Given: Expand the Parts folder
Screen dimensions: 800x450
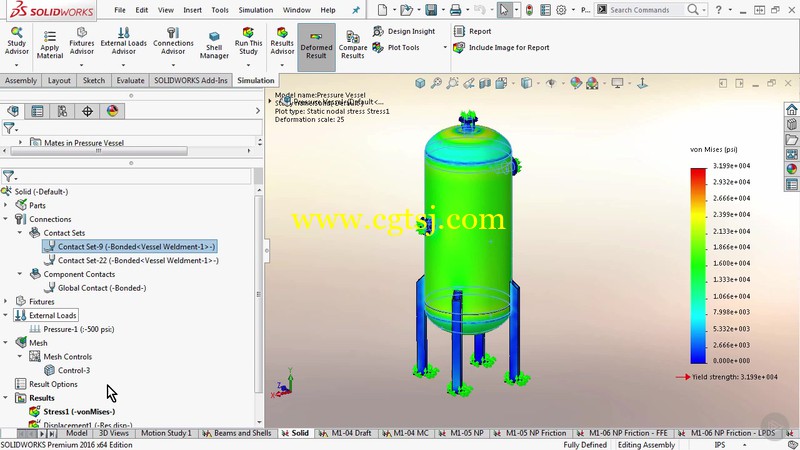Looking at the screenshot, I should [6, 205].
